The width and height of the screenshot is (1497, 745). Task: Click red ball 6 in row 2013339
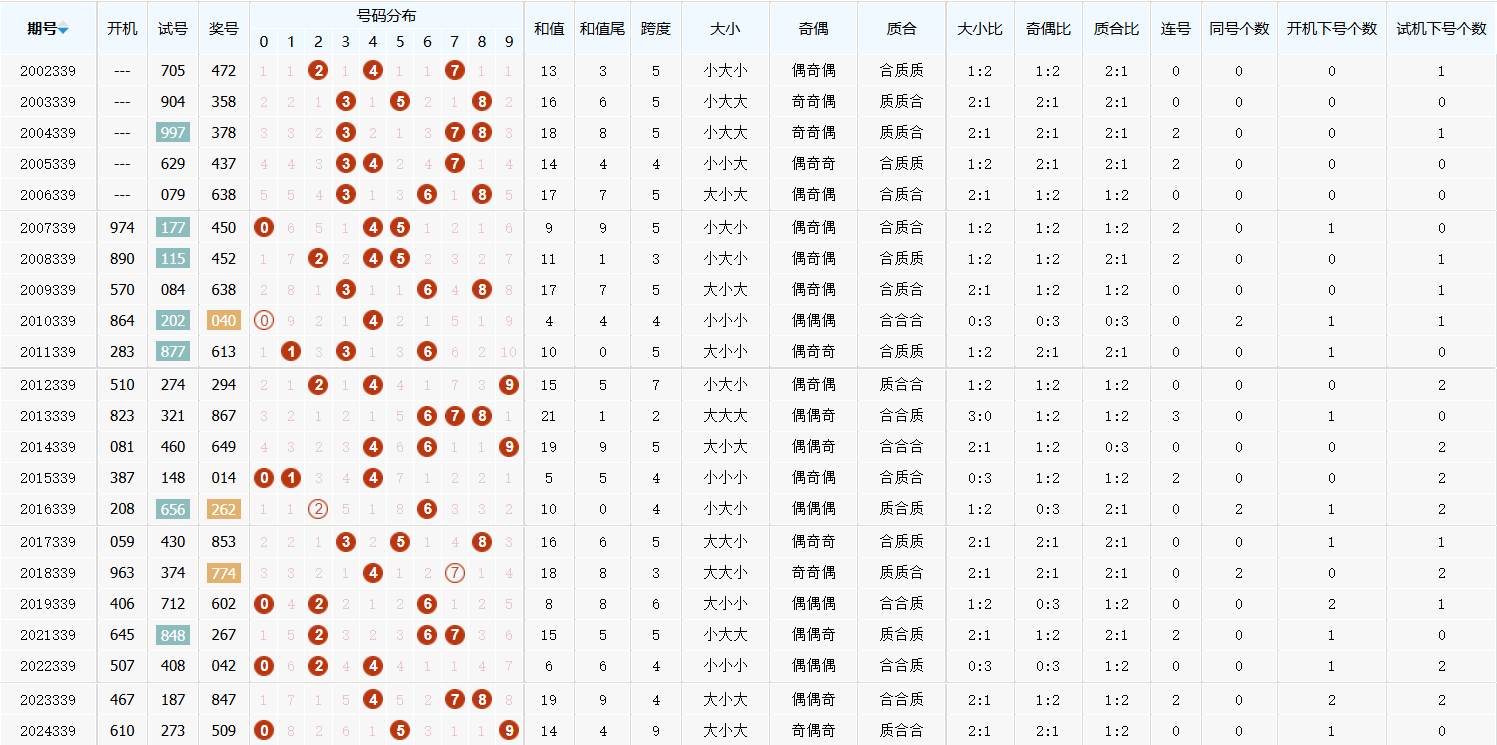pos(427,415)
